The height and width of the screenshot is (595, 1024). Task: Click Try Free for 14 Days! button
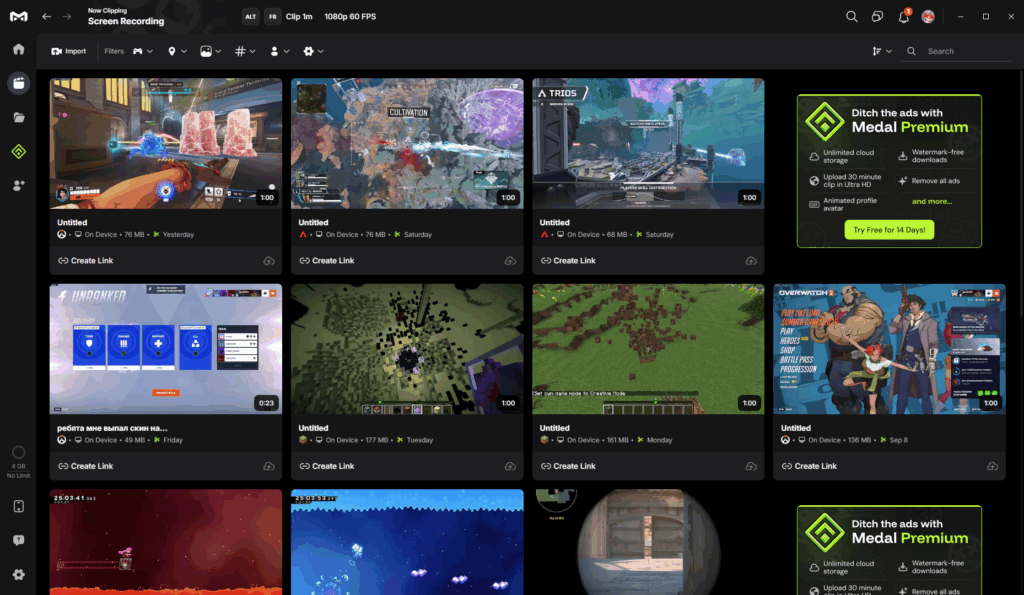click(x=889, y=230)
